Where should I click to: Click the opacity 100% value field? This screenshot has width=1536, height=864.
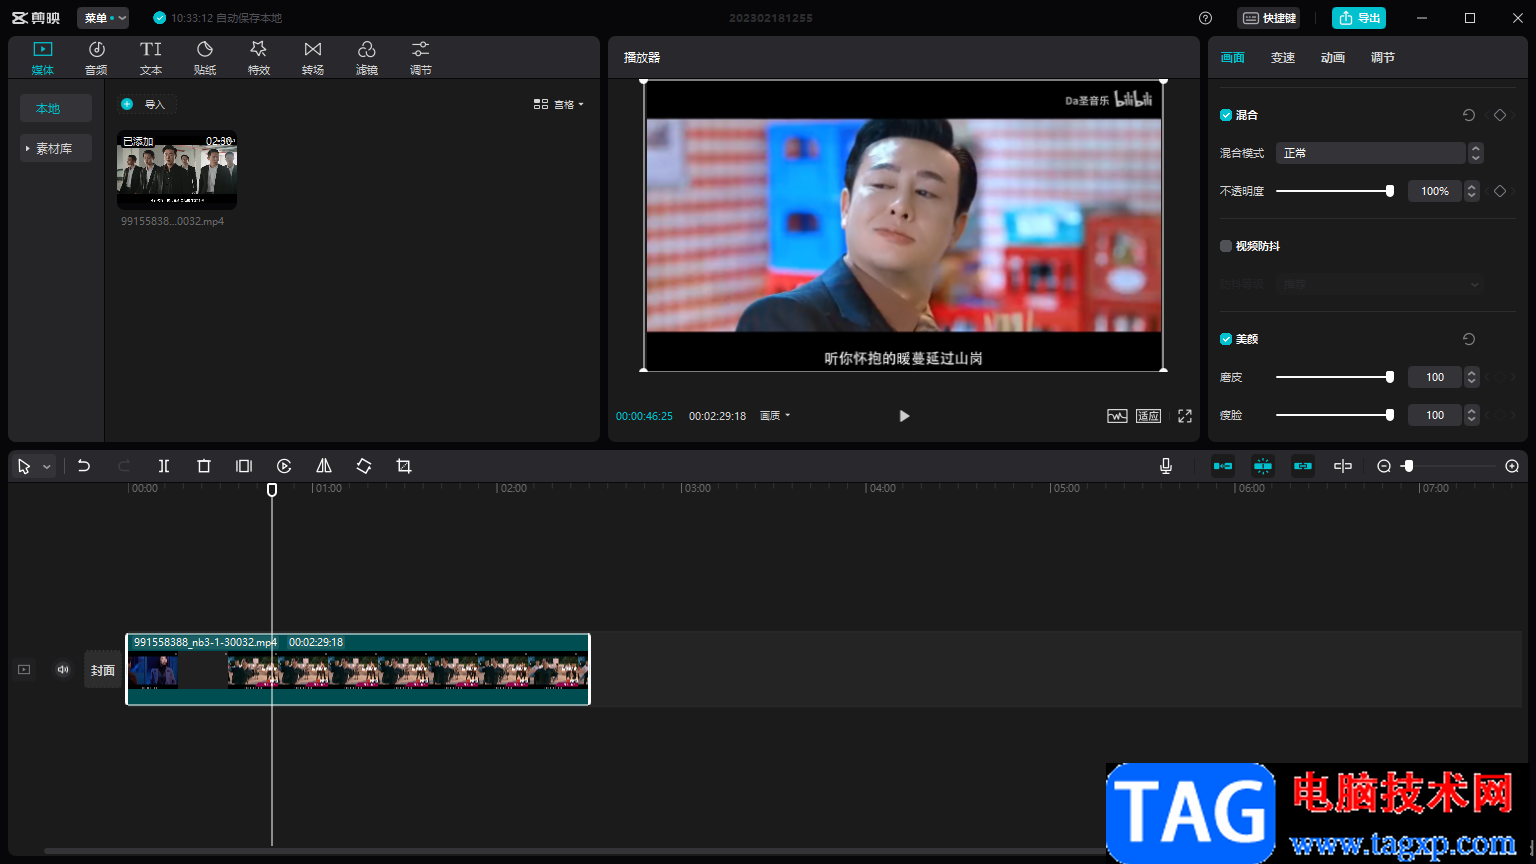point(1435,191)
